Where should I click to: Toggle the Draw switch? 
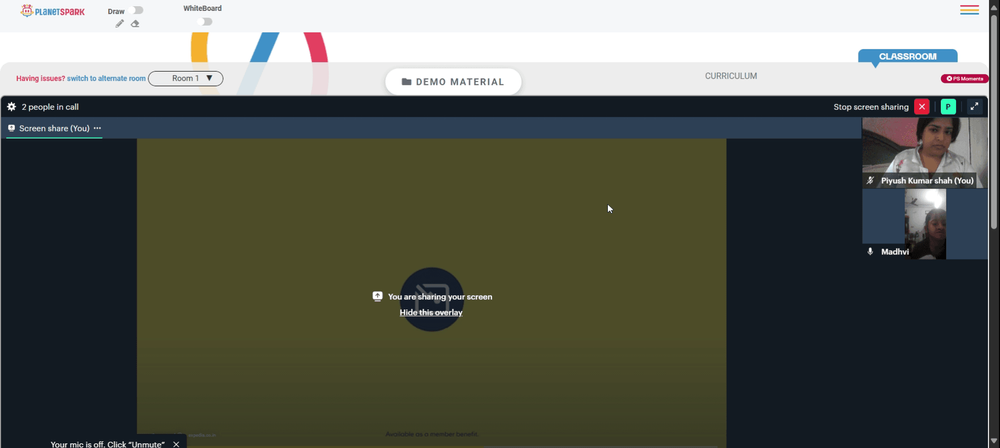point(135,10)
